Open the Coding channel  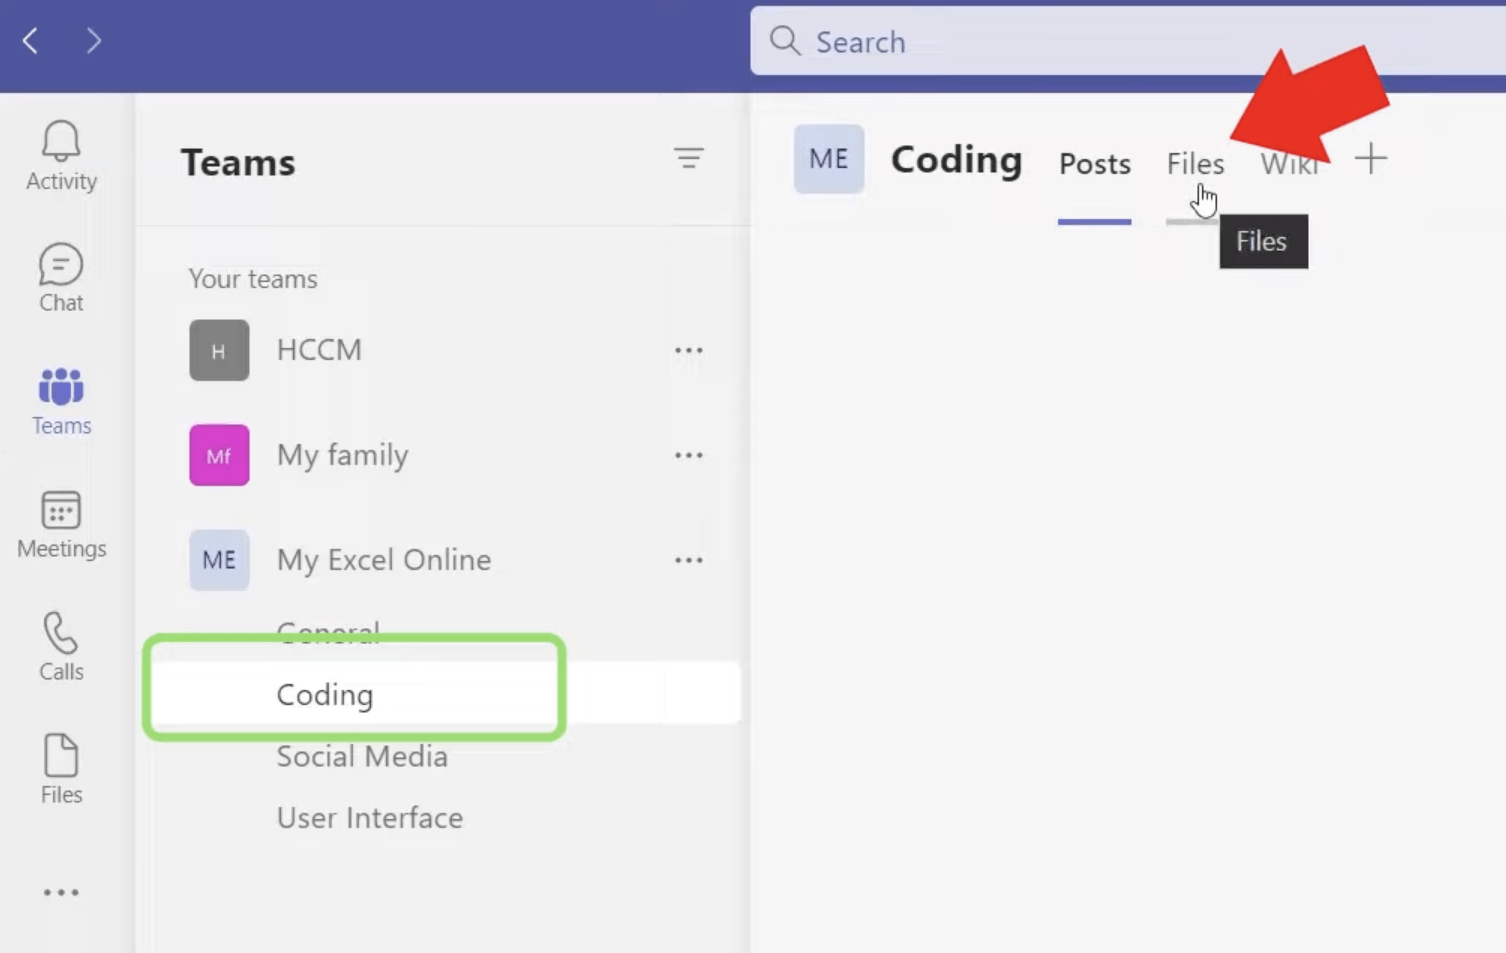coord(325,694)
